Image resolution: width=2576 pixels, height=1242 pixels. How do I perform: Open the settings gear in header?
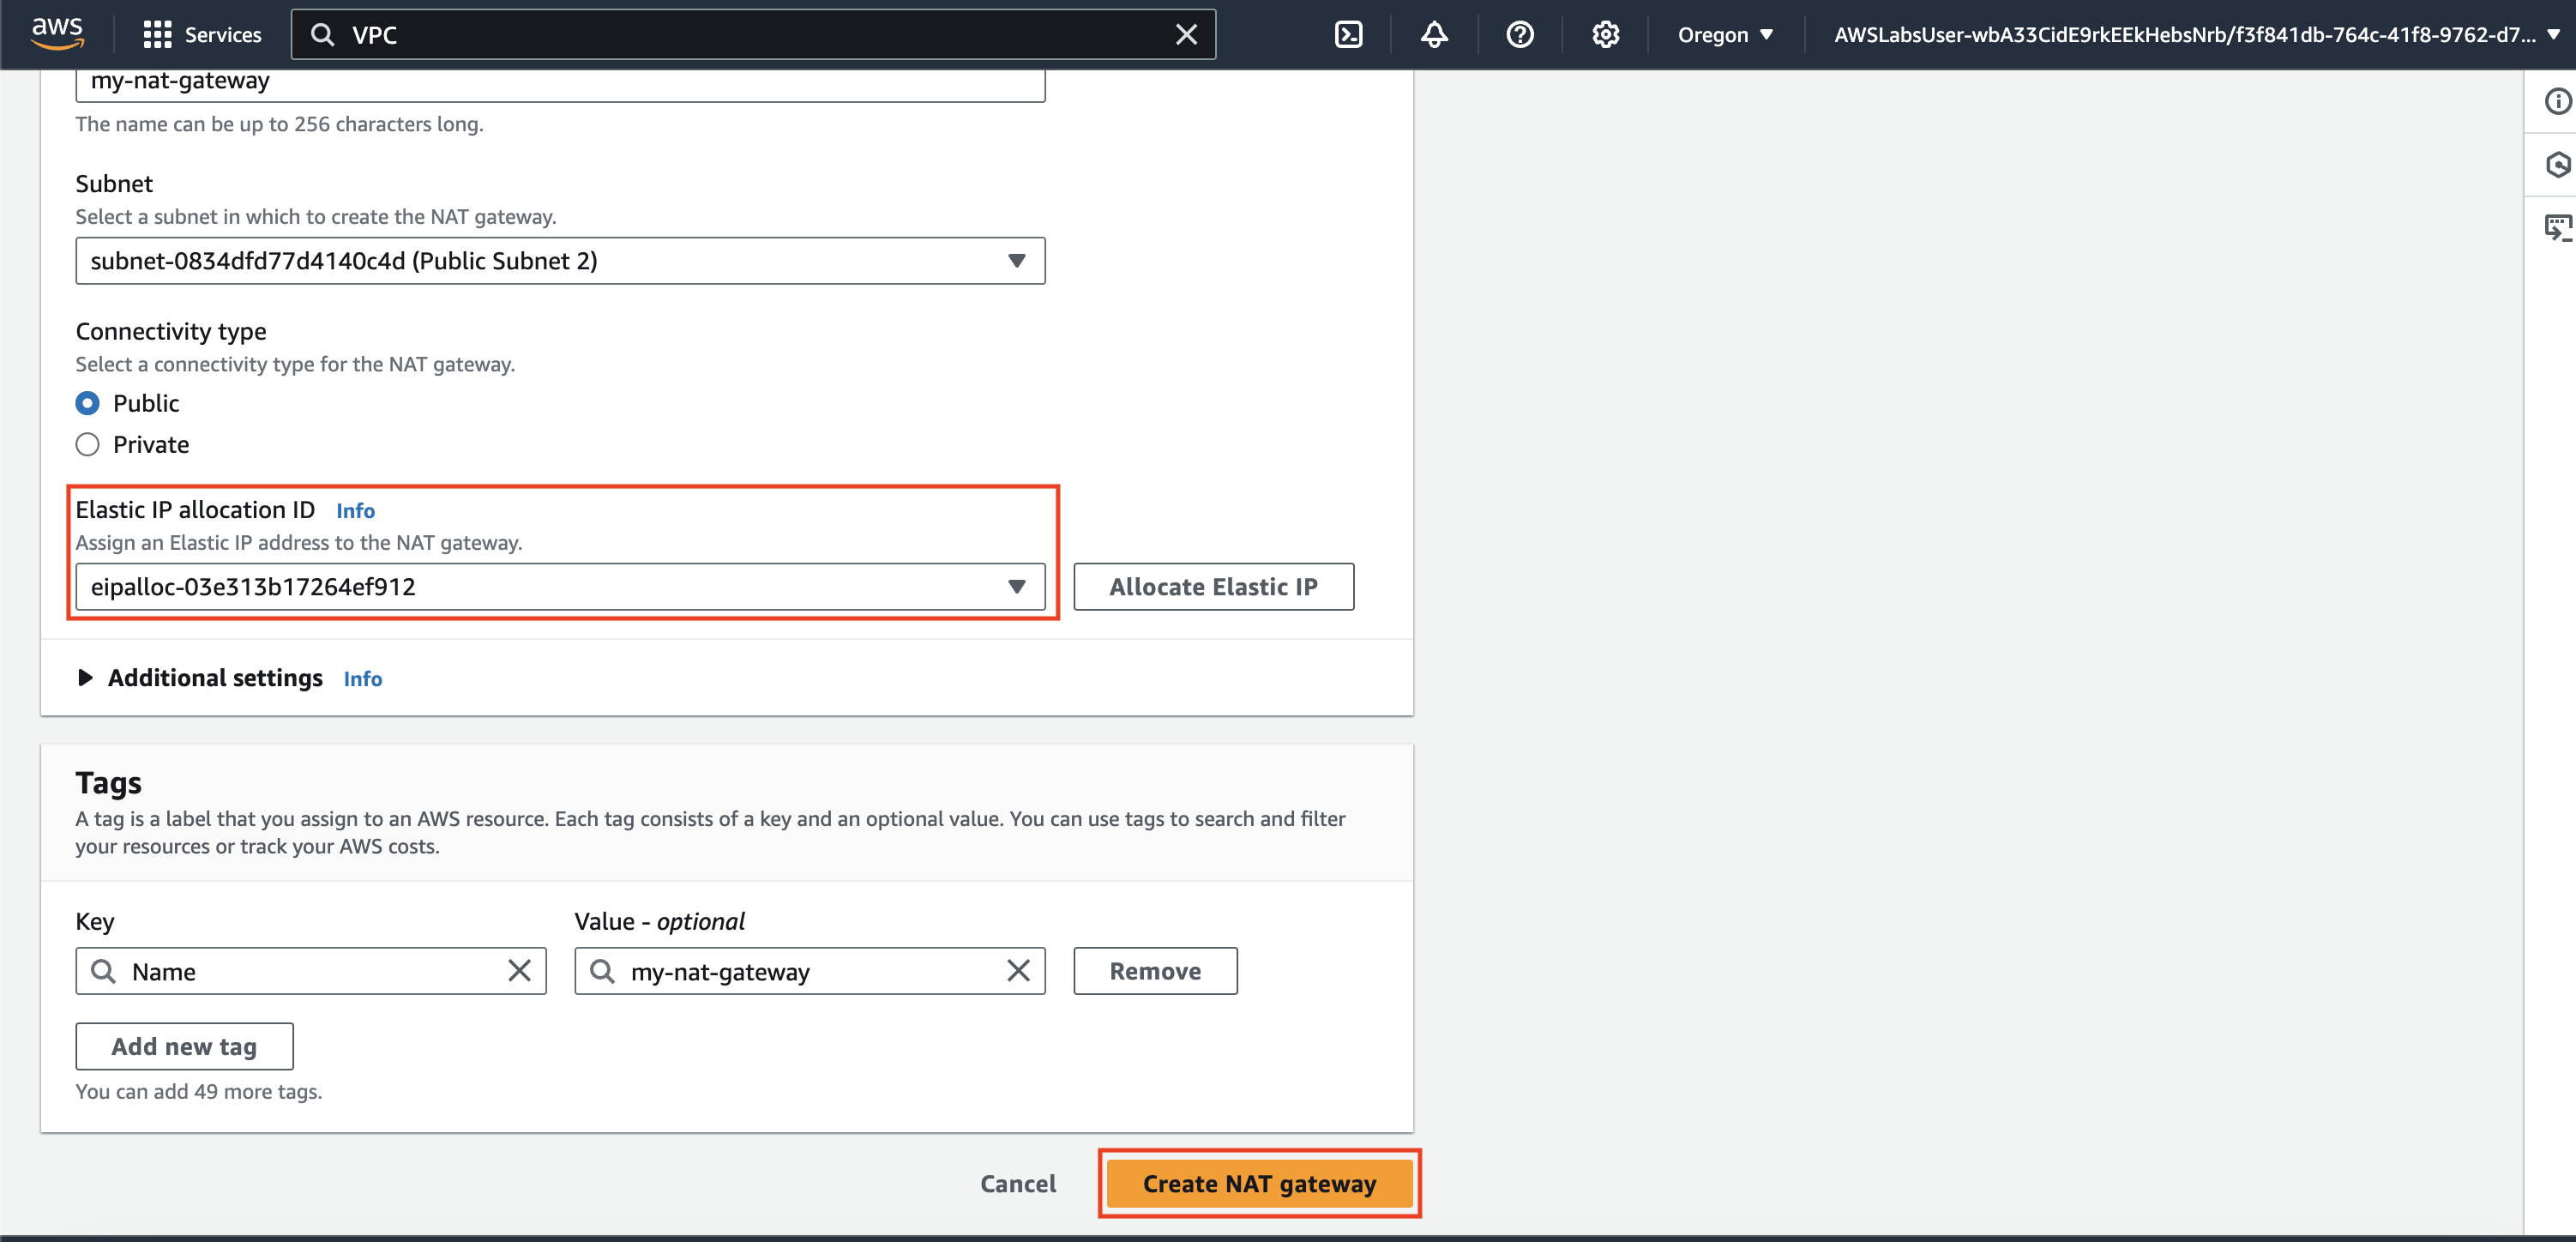(x=1605, y=35)
